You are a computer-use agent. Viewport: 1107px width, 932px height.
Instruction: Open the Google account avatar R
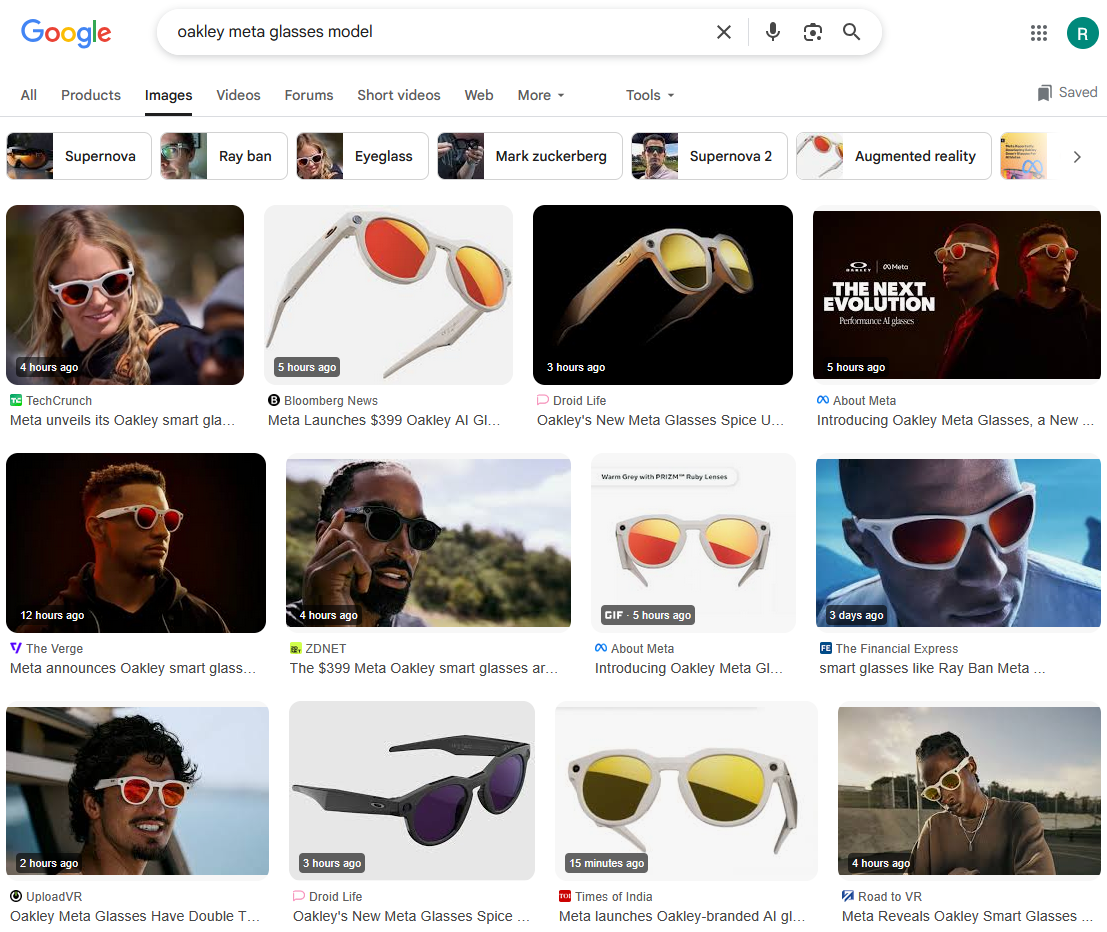[x=1082, y=32]
